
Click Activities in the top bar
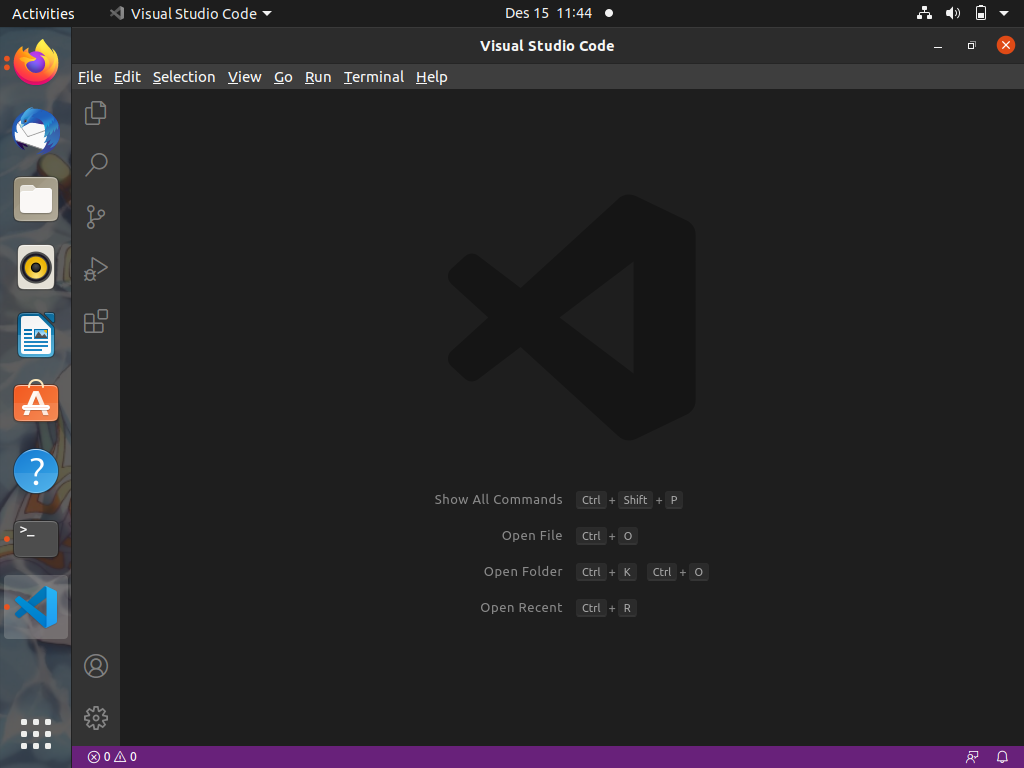[x=43, y=13]
